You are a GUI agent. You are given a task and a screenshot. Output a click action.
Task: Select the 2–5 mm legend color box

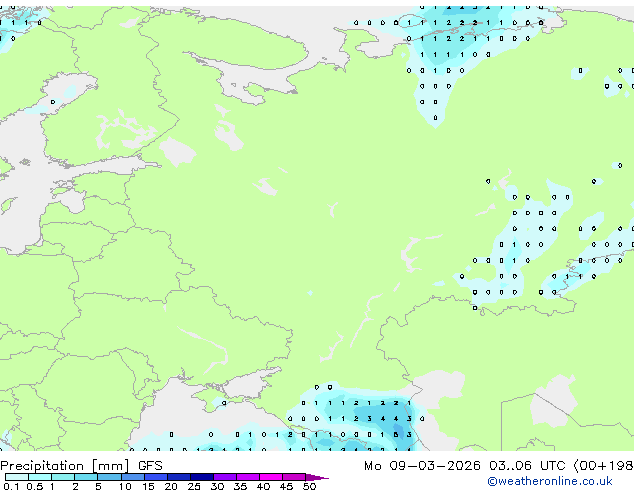click(86, 477)
